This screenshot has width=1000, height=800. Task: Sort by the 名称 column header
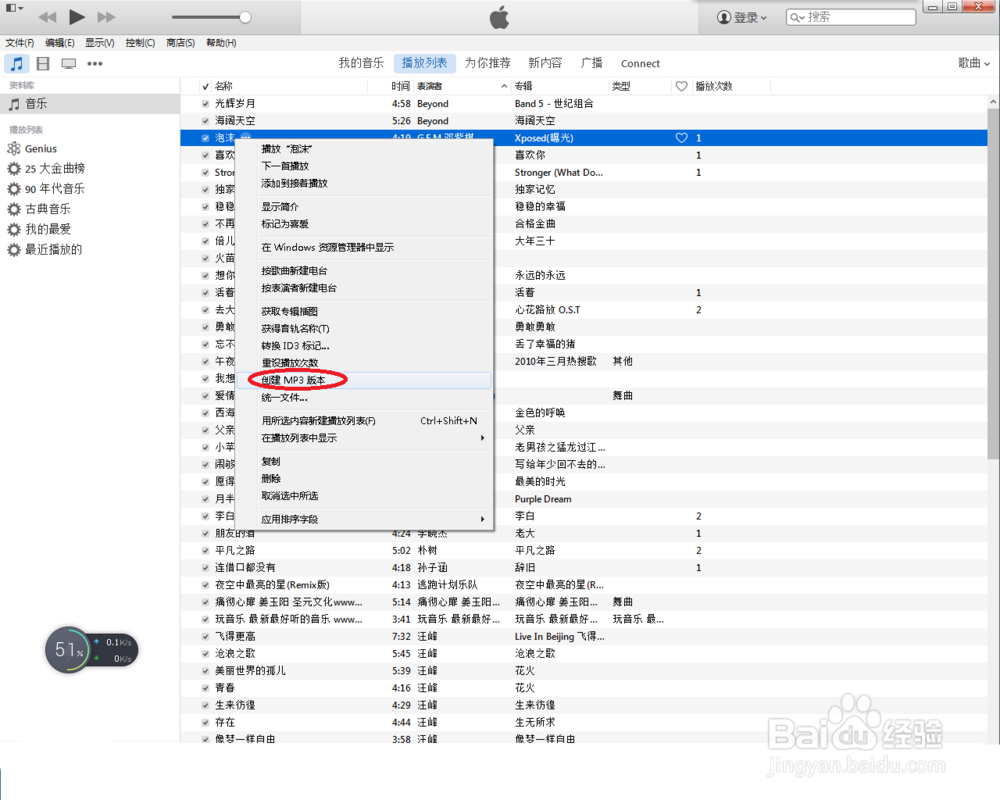point(290,86)
